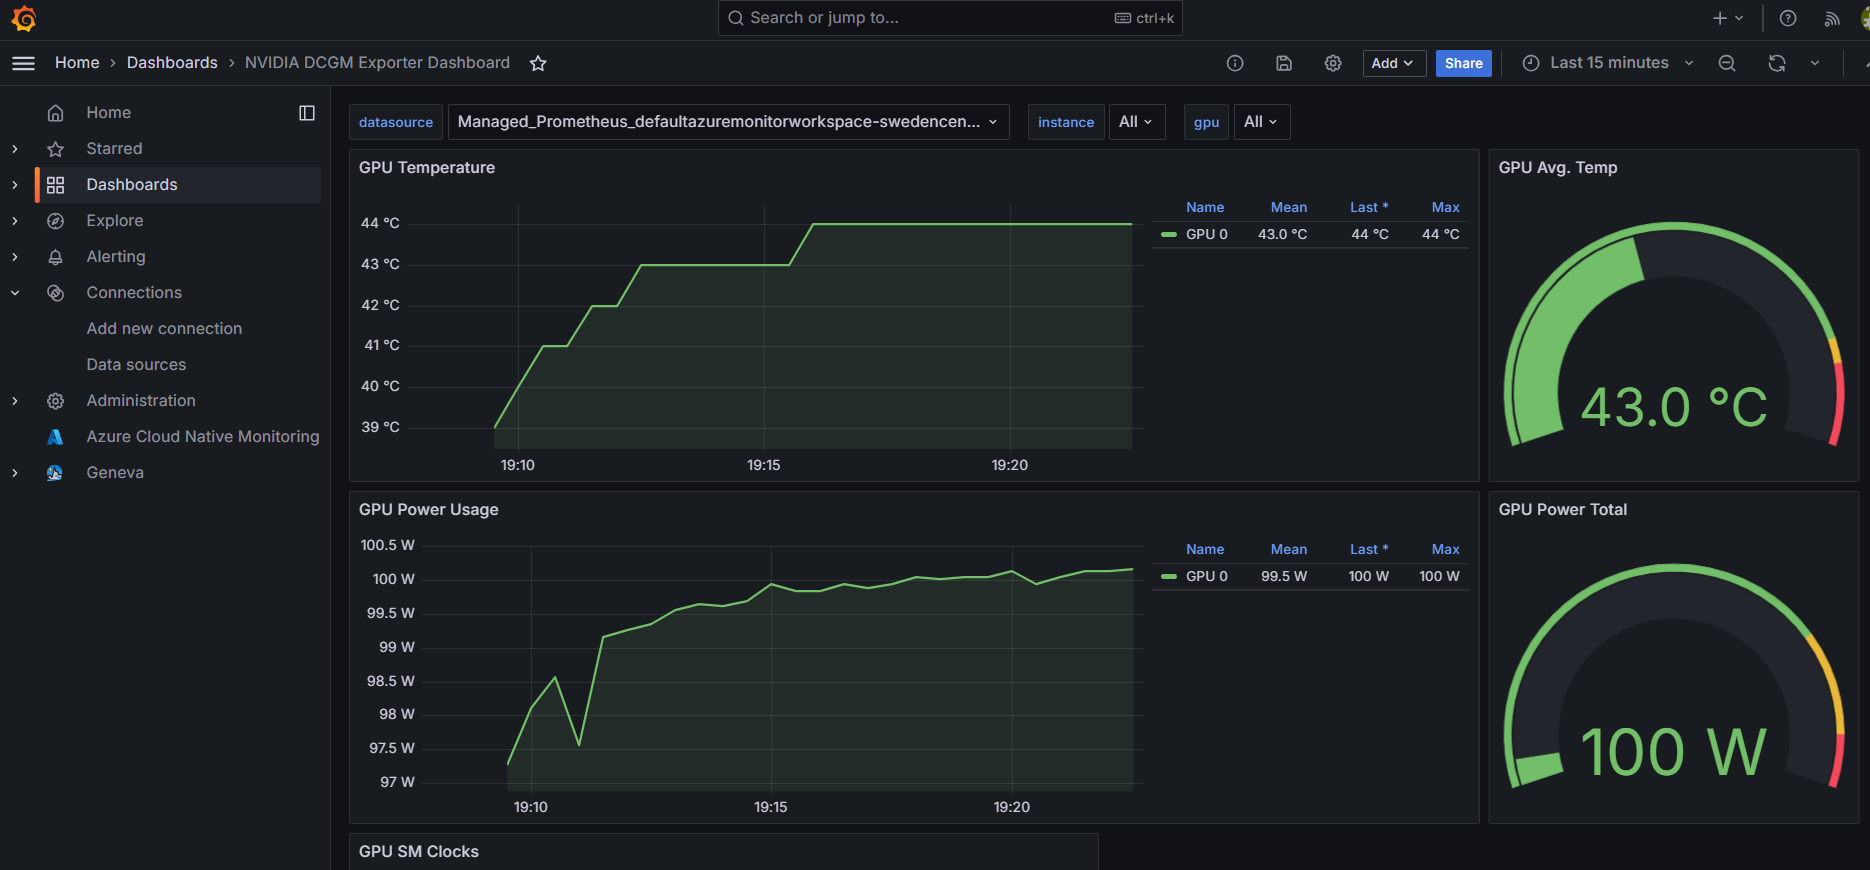Open Starred in the sidebar
The height and width of the screenshot is (870, 1870).
point(114,149)
